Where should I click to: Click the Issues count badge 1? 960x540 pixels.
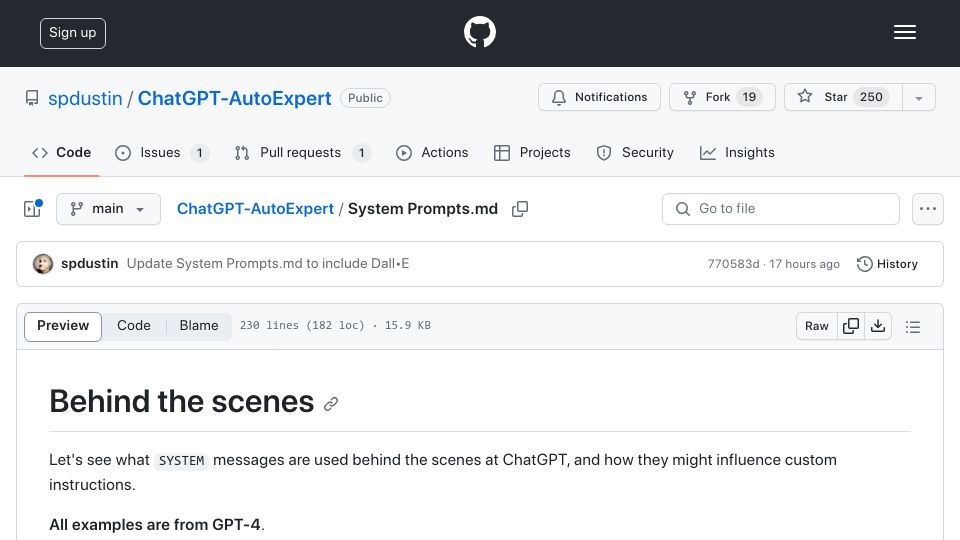click(x=200, y=152)
